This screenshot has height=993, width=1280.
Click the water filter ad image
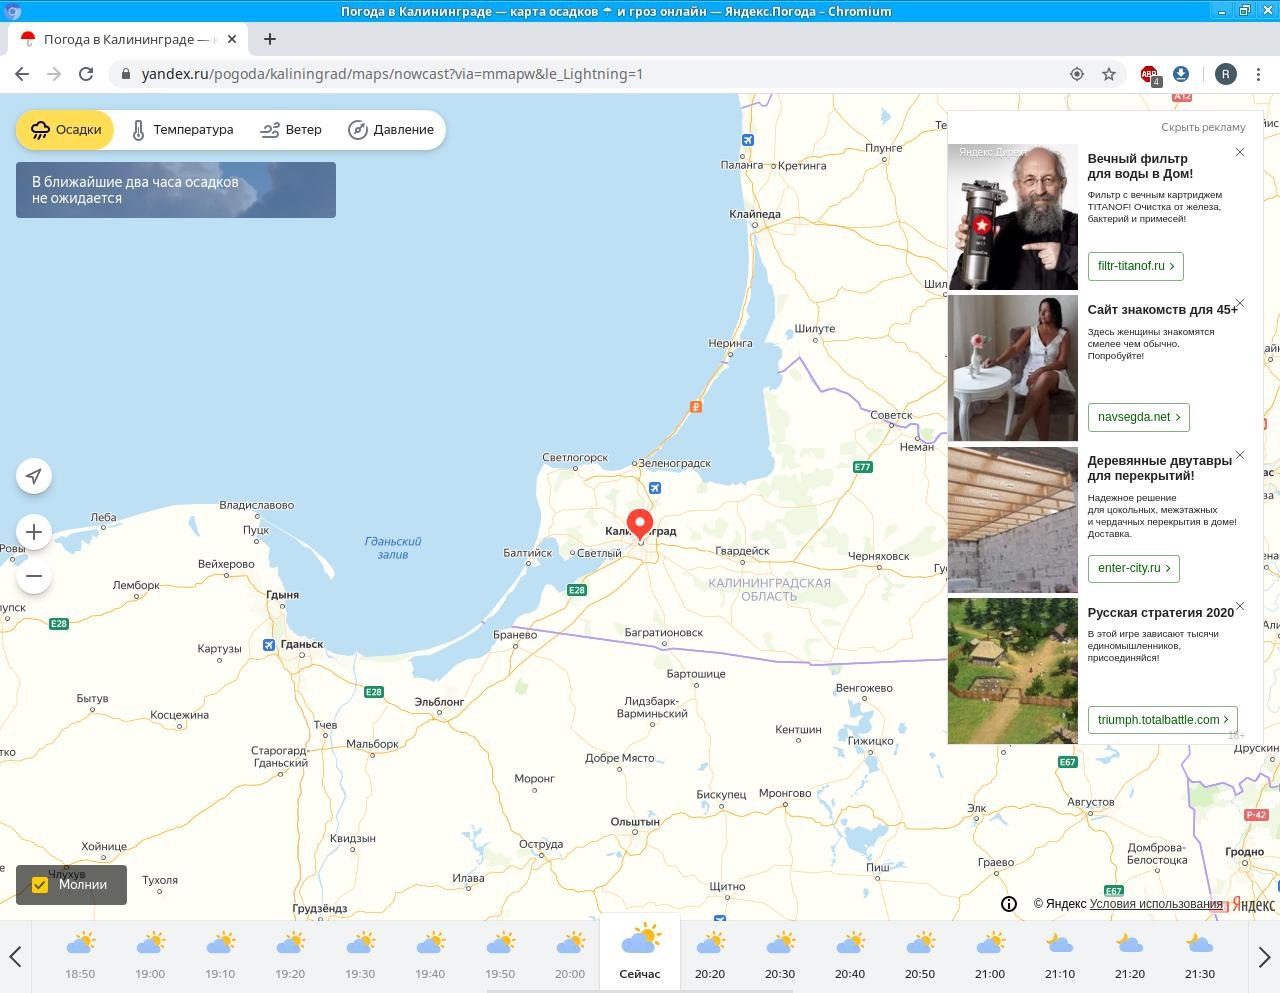coord(1013,217)
